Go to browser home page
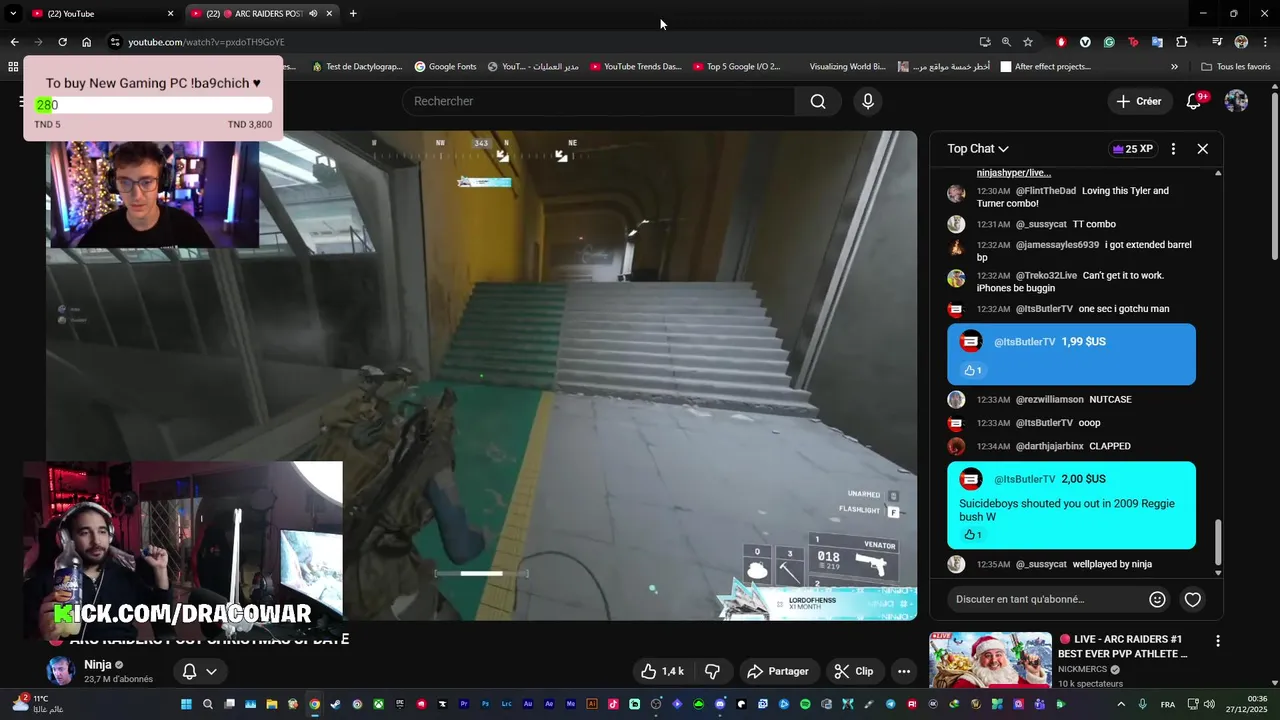 87,42
